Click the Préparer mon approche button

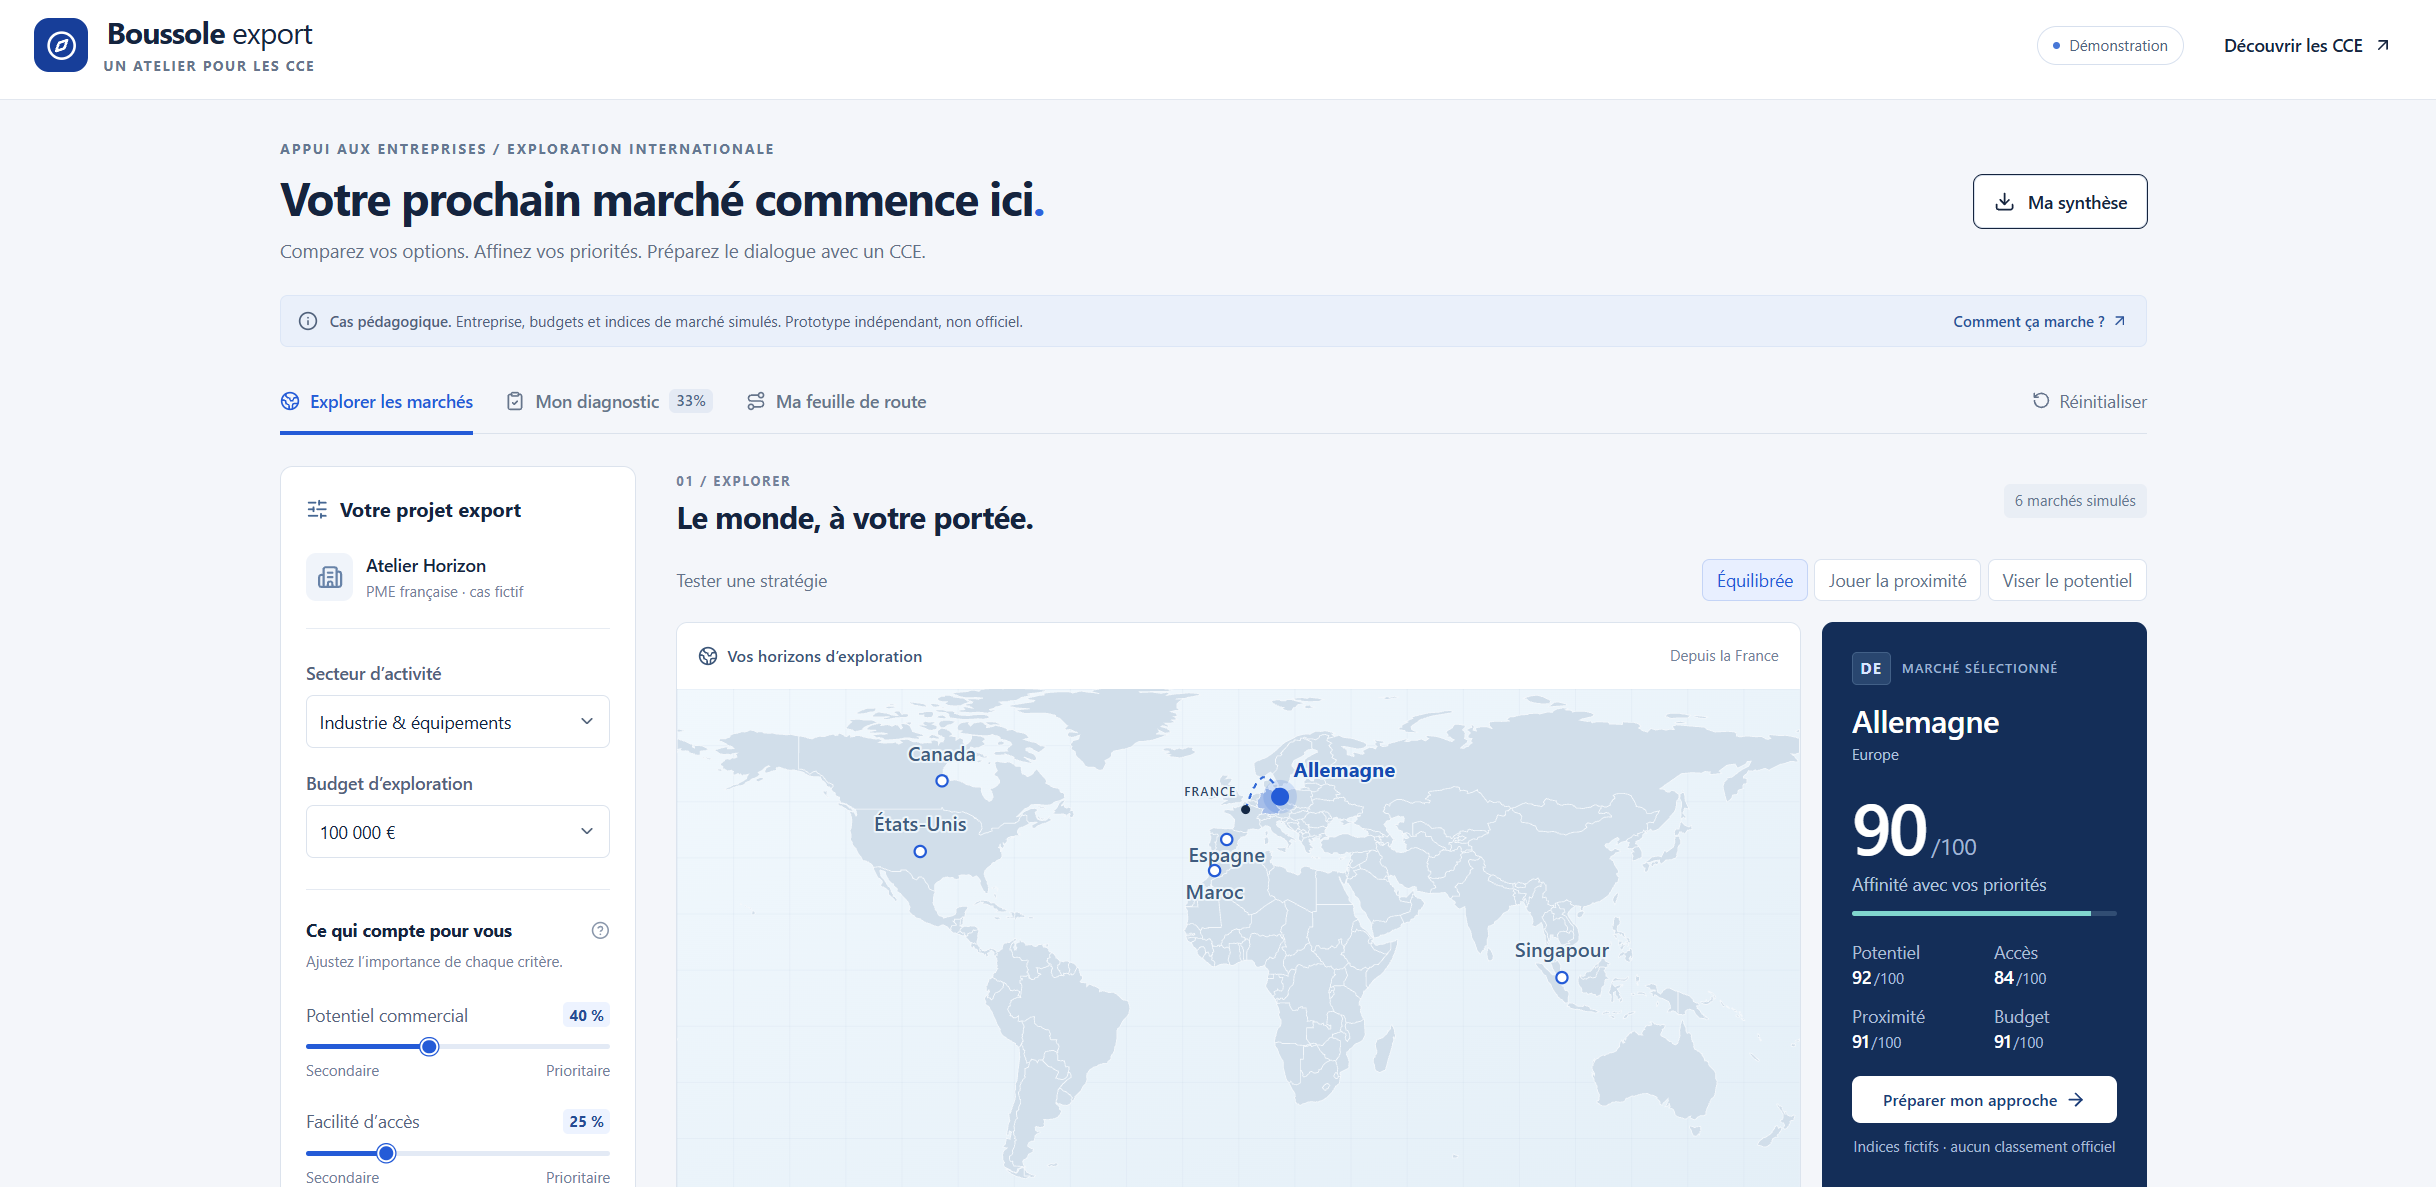pyautogui.click(x=1984, y=1100)
